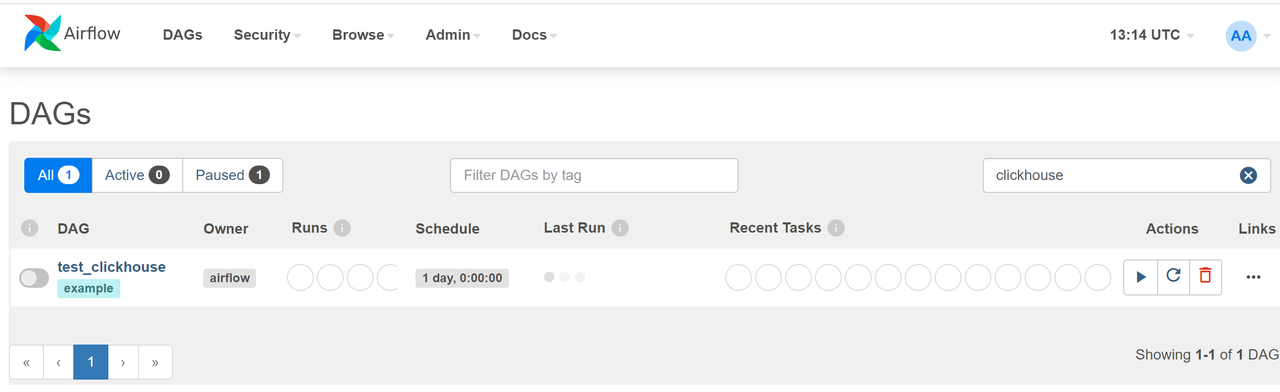Toggle pause switch for test_clickhouse
Image resolution: width=1280 pixels, height=392 pixels.
[x=34, y=278]
